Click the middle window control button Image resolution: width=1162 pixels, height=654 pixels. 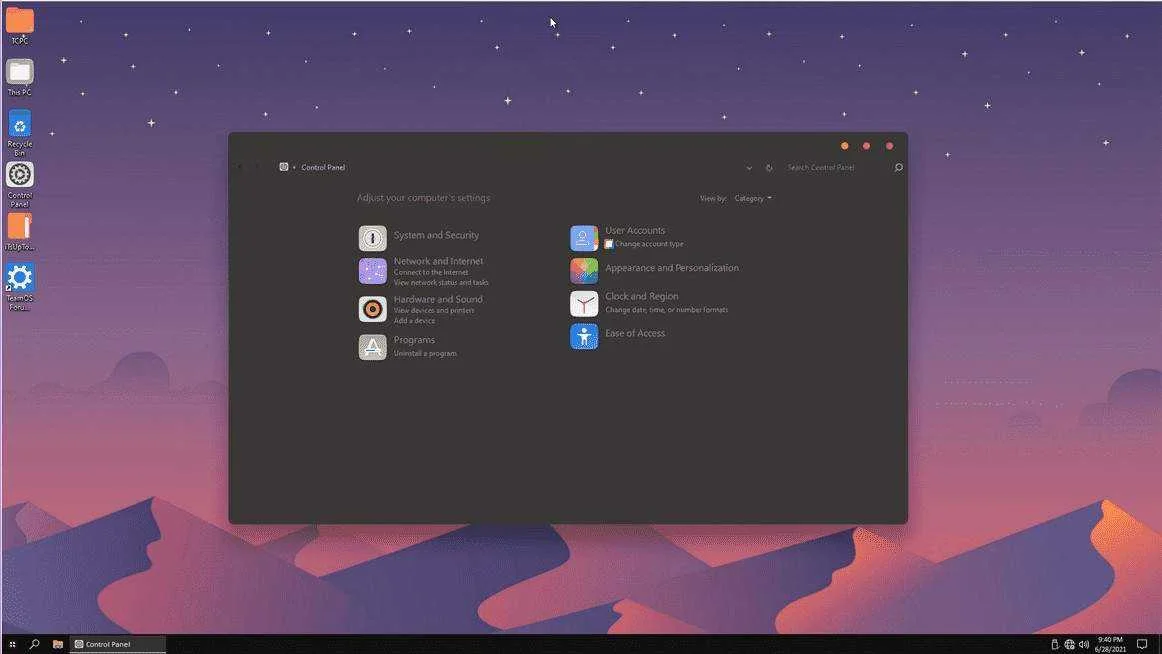pos(866,146)
